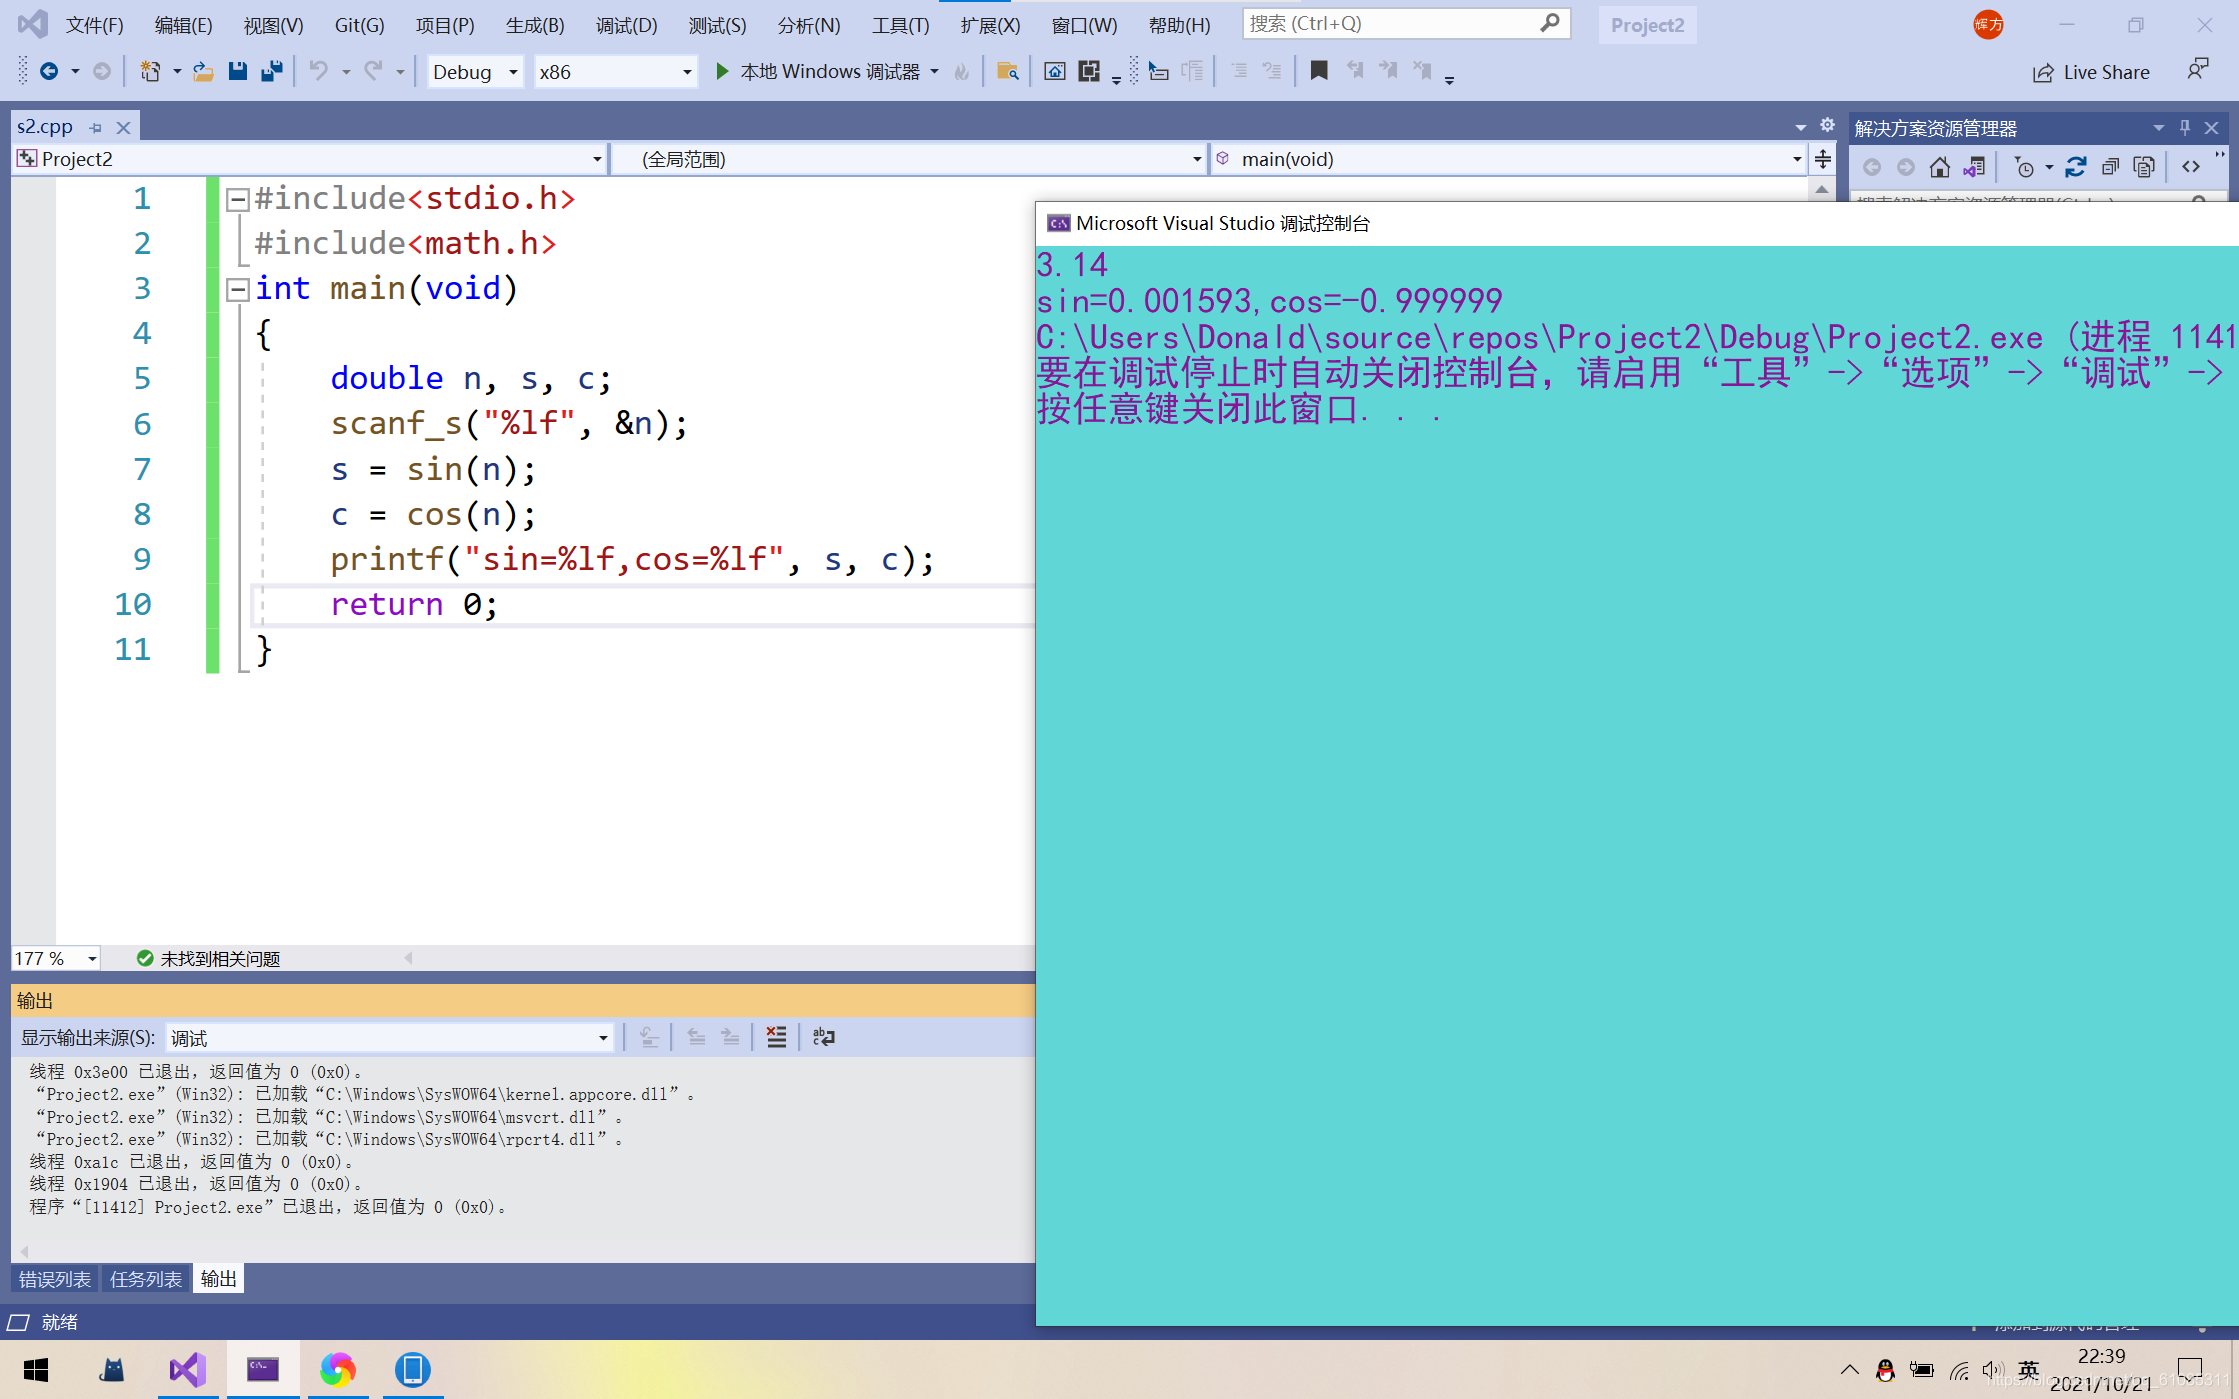Click the Show All Files icon in Solution Explorer
The image size is (2239, 1399).
tap(2144, 167)
